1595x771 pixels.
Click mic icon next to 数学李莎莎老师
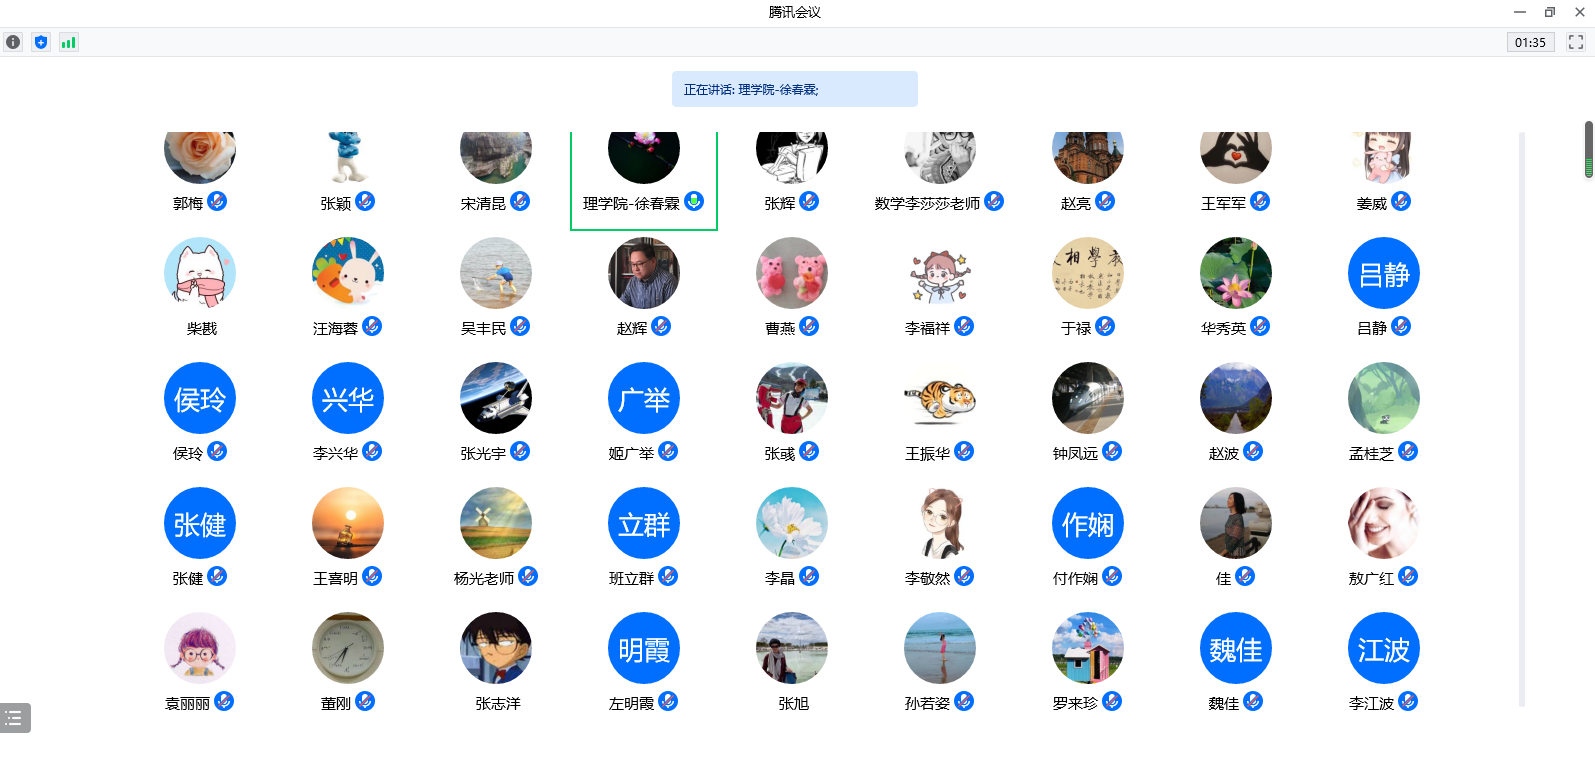pos(994,201)
